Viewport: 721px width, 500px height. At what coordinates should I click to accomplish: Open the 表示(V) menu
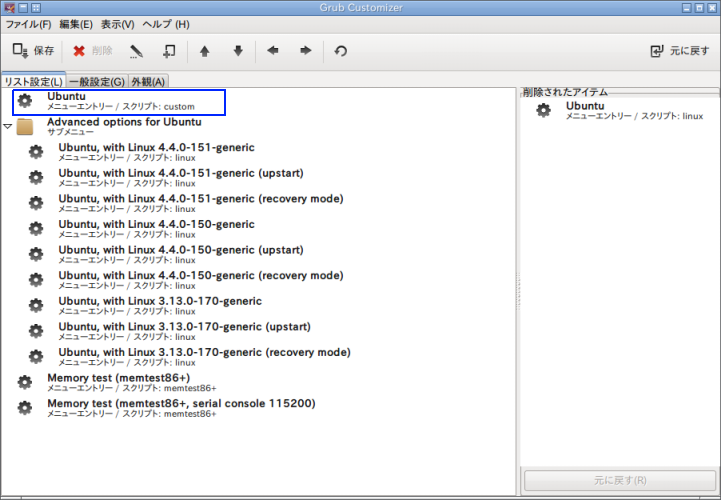point(118,24)
